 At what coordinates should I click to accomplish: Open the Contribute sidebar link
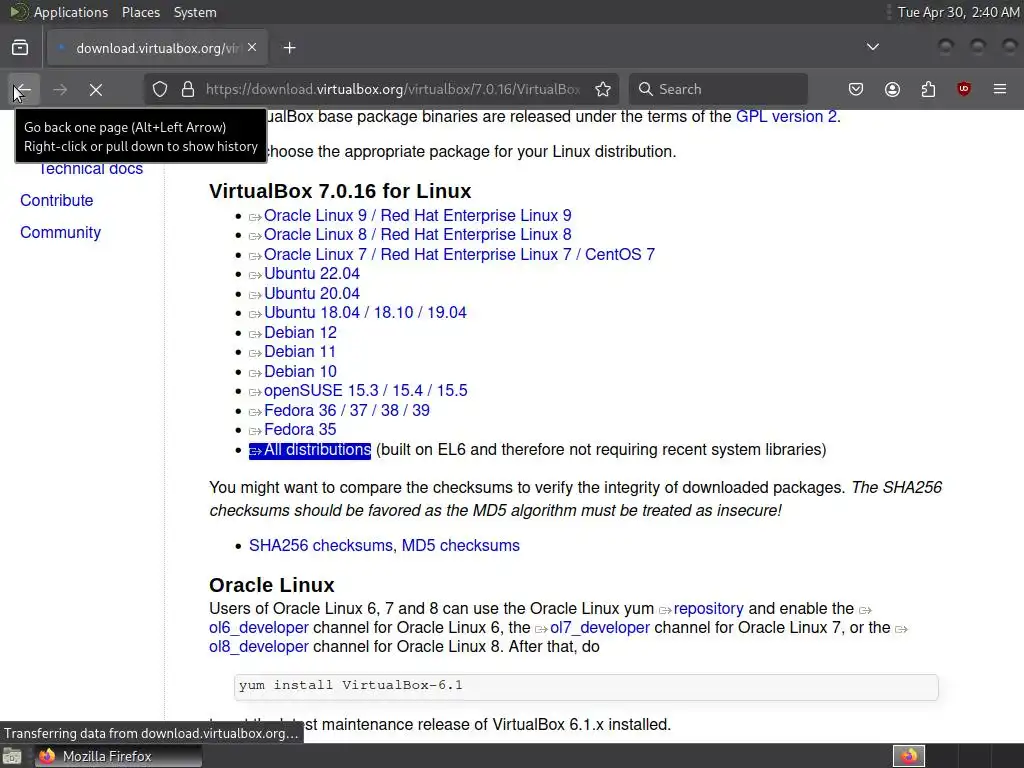coord(57,200)
